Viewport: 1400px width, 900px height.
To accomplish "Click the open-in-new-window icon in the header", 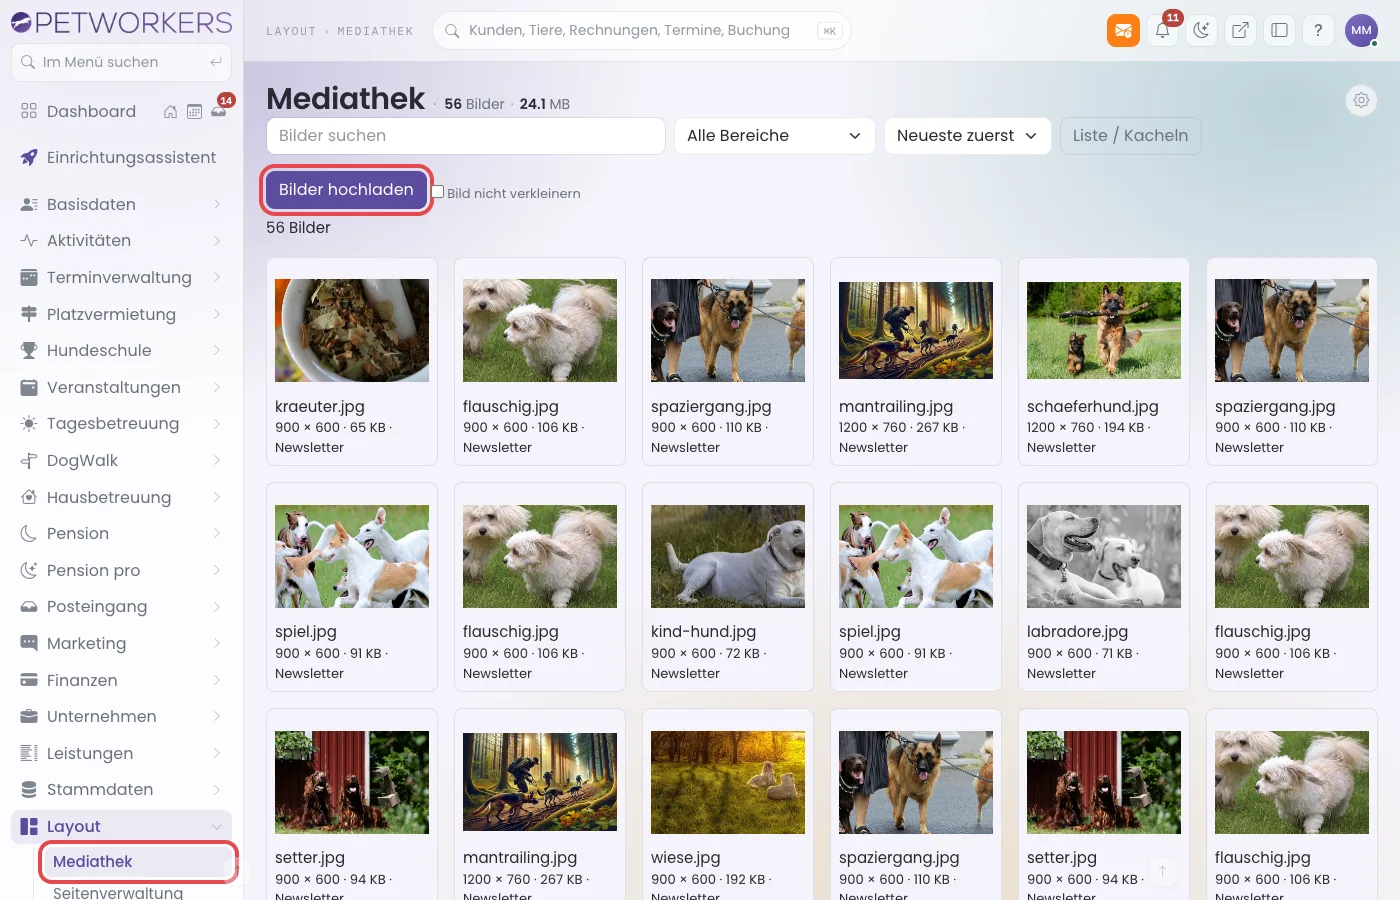I will pyautogui.click(x=1240, y=30).
